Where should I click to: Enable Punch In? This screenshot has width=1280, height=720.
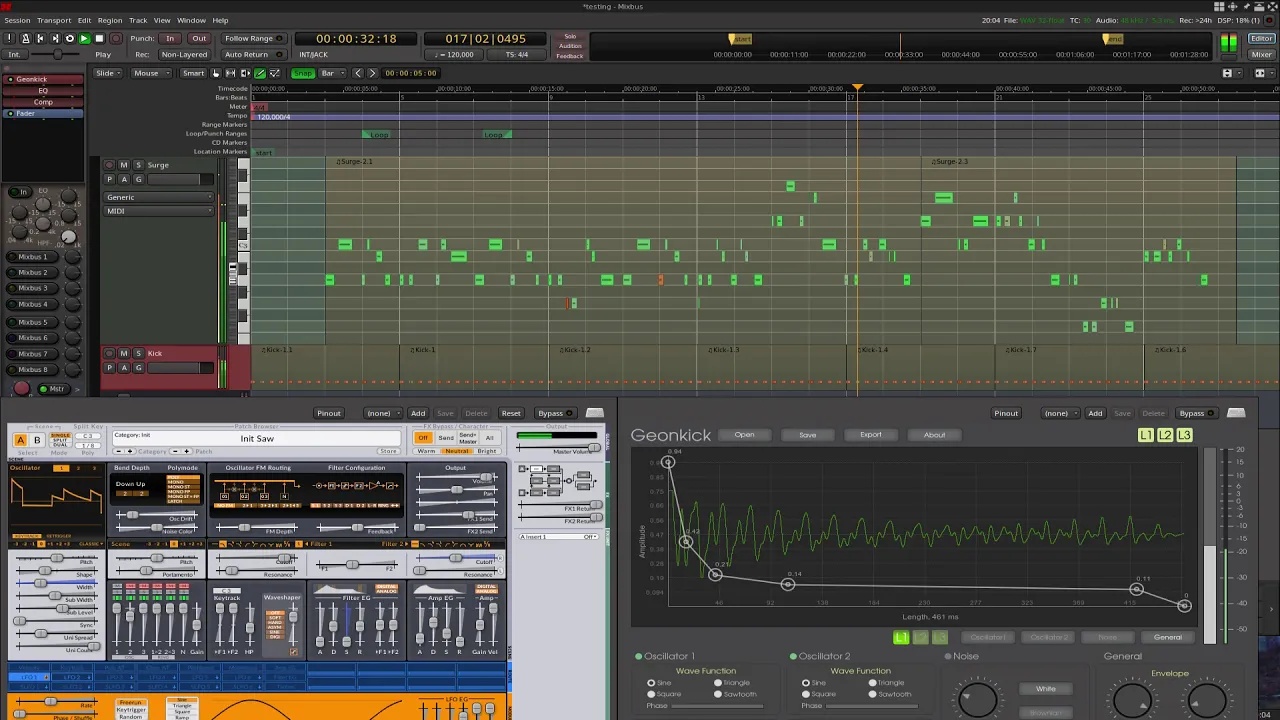(x=170, y=38)
